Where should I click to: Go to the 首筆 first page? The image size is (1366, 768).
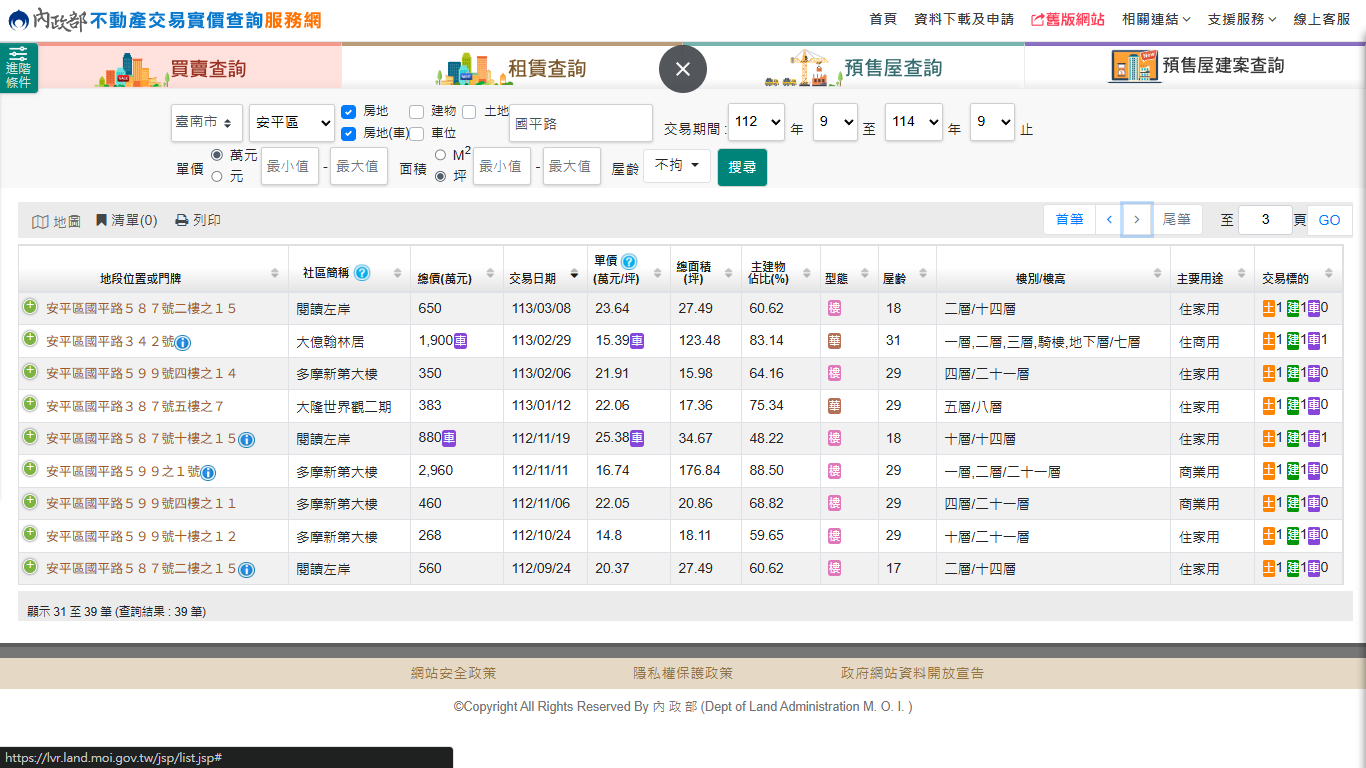[1069, 220]
